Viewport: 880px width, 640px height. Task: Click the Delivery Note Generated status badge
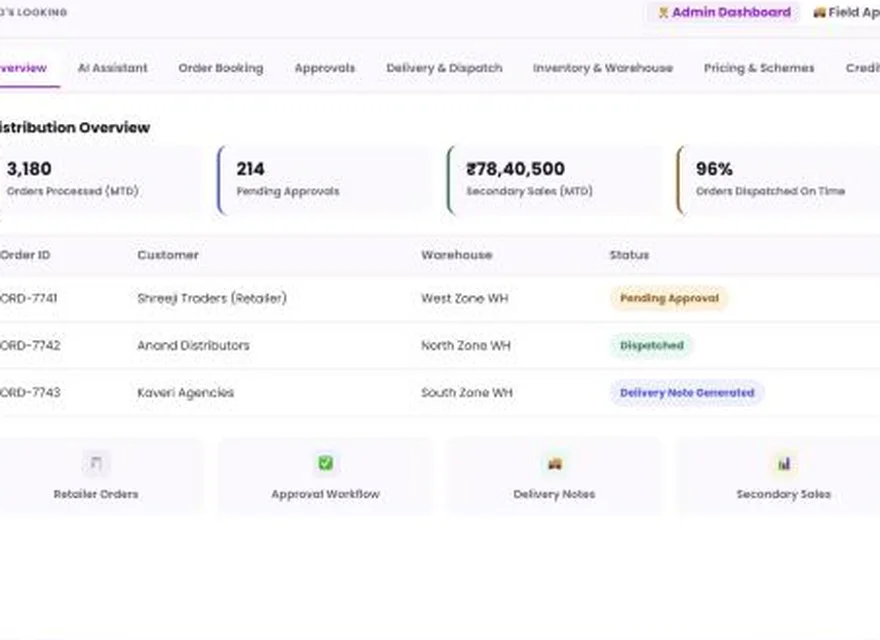[687, 392]
